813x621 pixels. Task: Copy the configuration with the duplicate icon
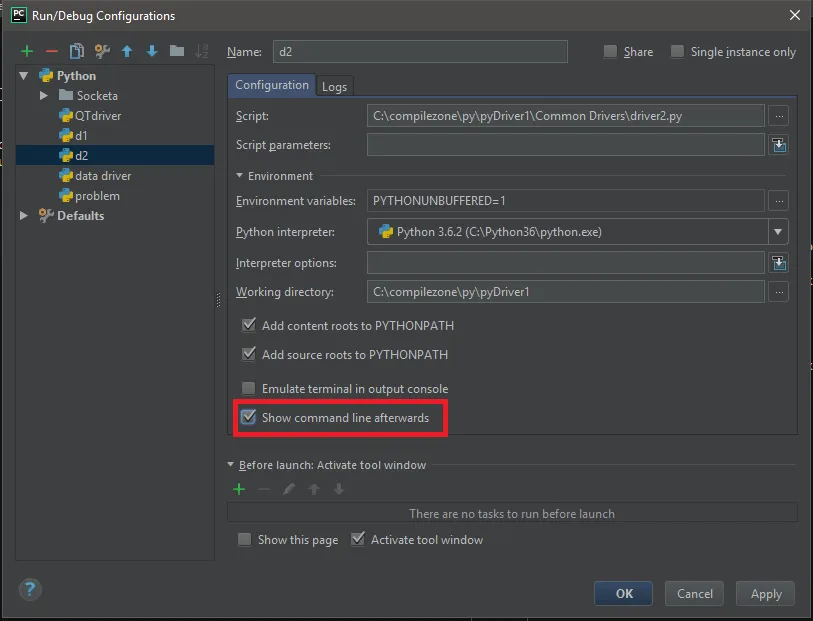coord(77,51)
